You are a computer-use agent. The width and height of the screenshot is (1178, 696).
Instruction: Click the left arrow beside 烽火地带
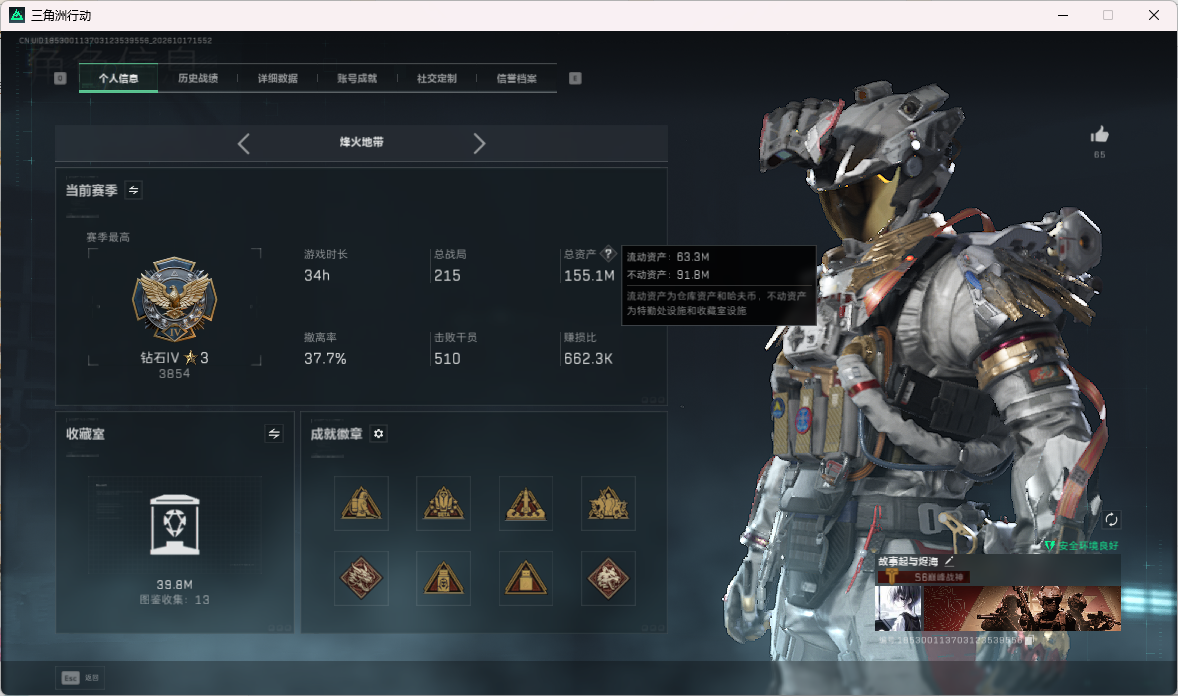(x=243, y=144)
